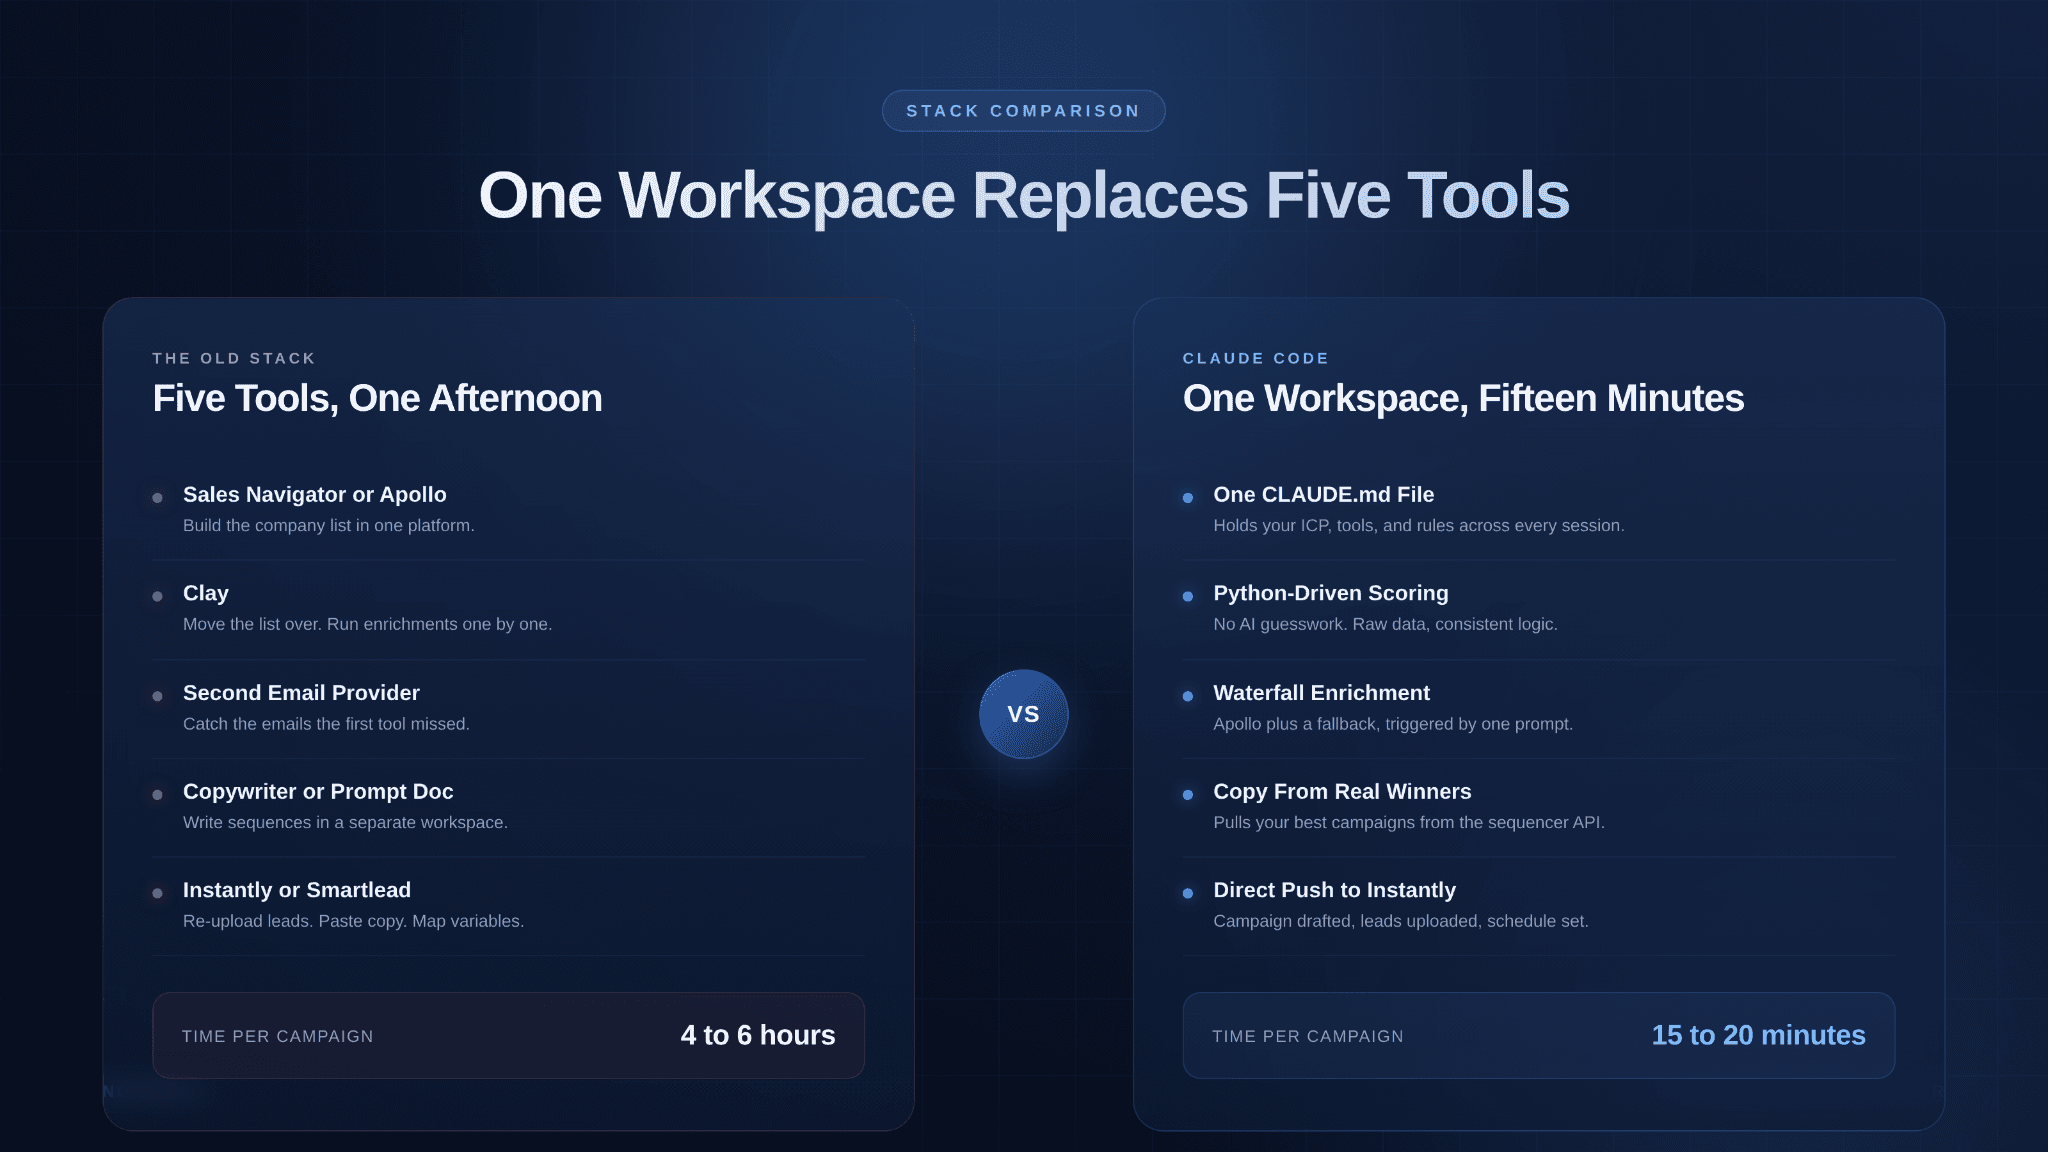Click the 4 to 6 hours value
The height and width of the screenshot is (1152, 2048).
tap(757, 1035)
